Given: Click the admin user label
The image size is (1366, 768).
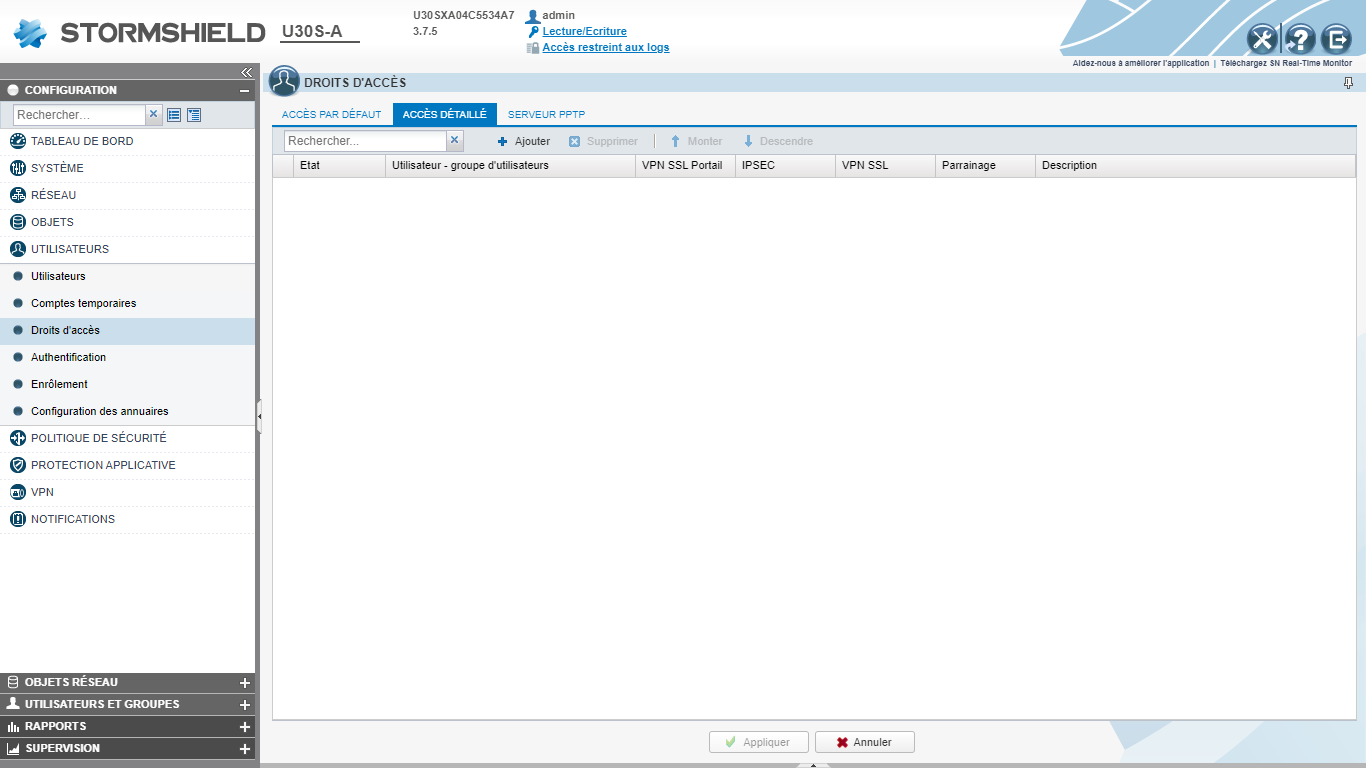Looking at the screenshot, I should click(558, 15).
